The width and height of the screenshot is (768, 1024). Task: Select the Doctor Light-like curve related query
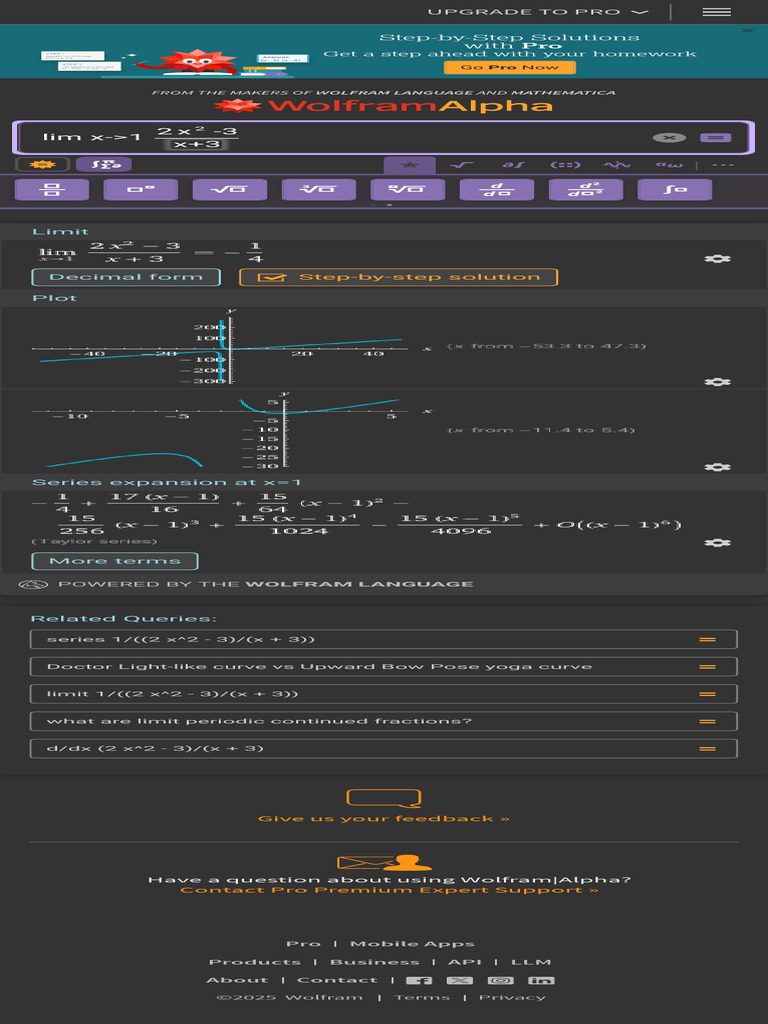(x=383, y=667)
